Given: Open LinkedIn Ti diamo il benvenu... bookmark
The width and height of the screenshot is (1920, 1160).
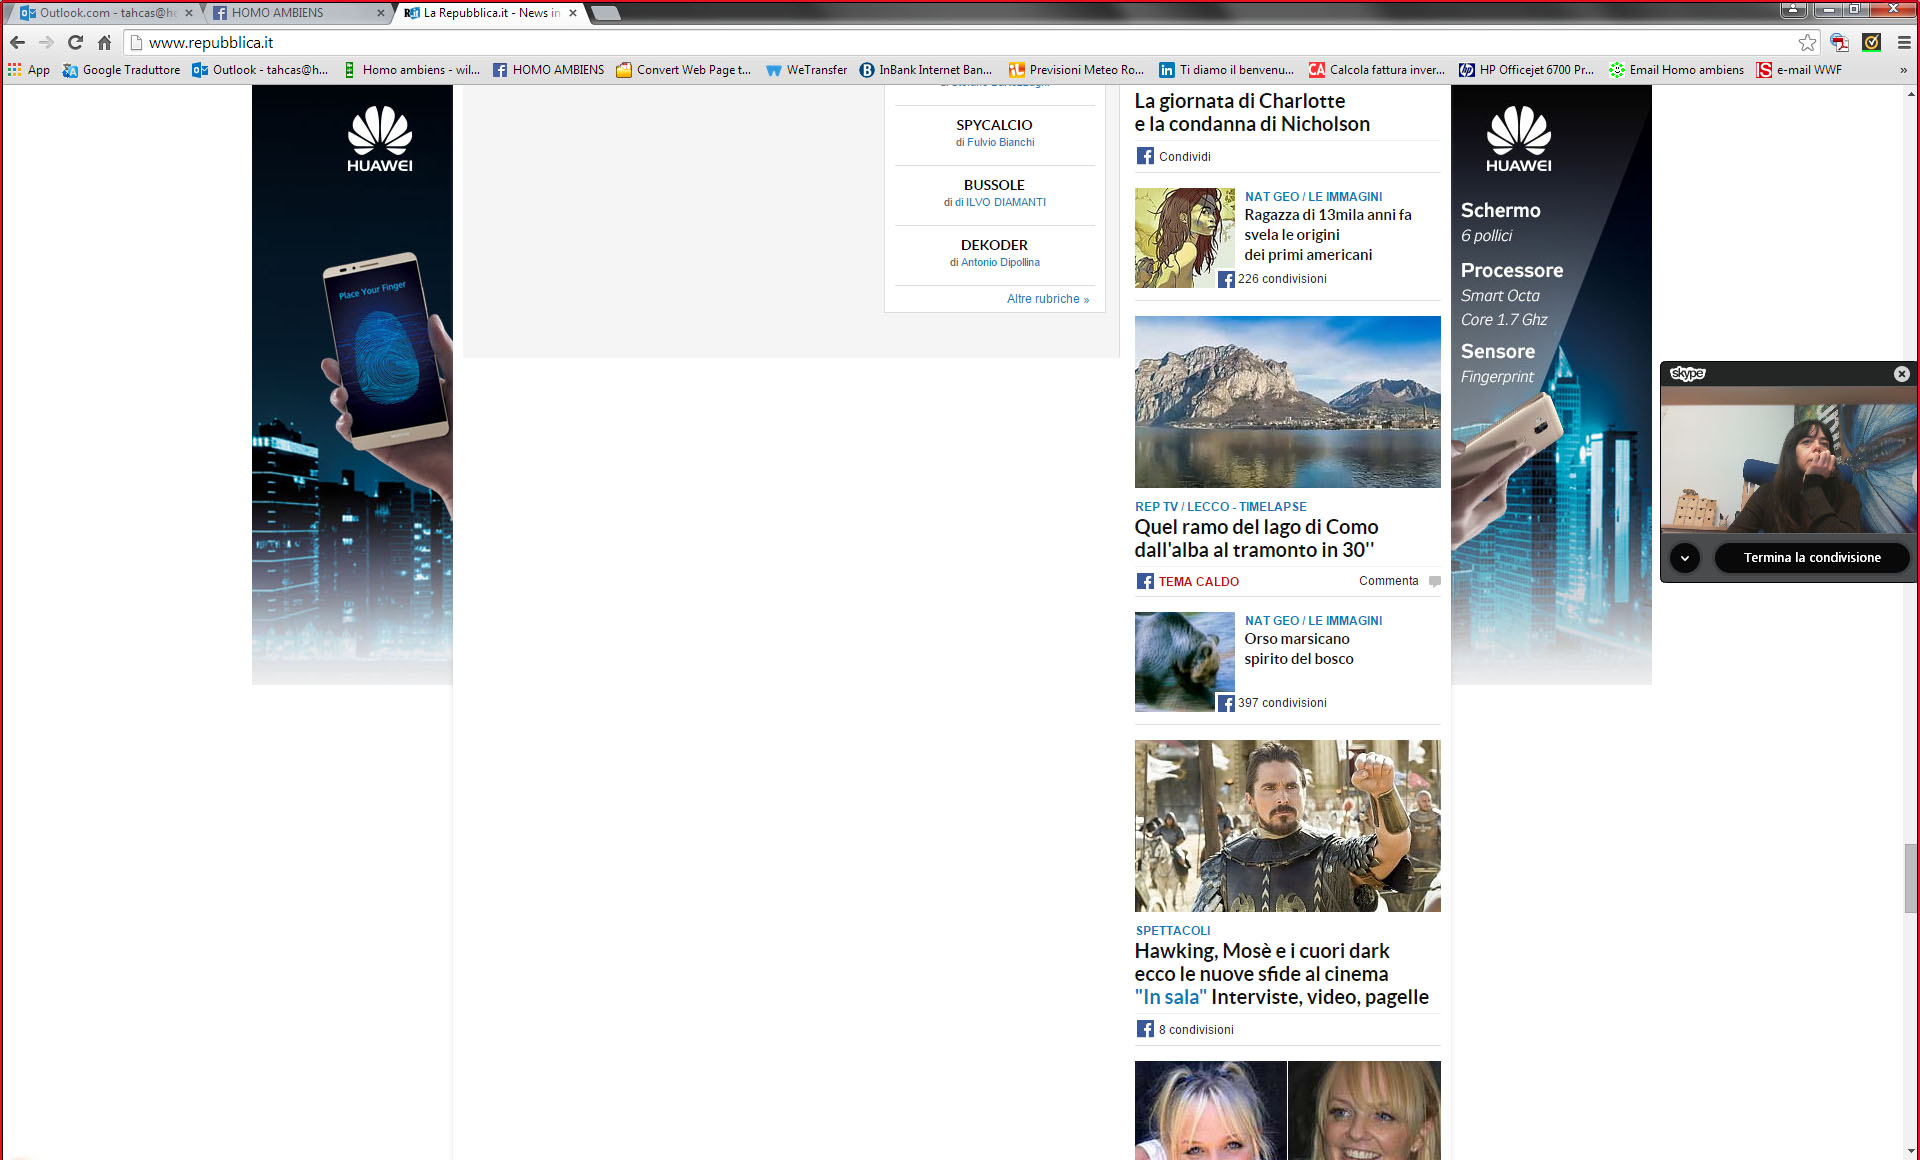Looking at the screenshot, I should 1227,70.
